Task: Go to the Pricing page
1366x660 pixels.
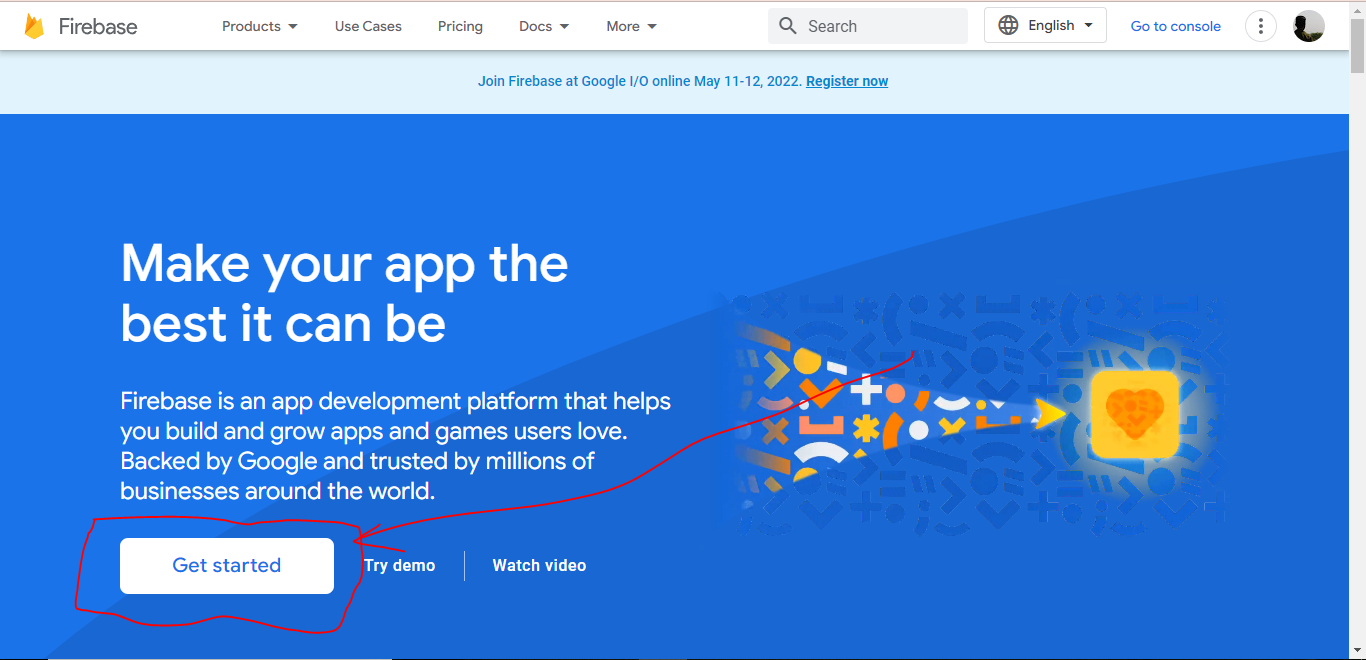Action: (x=460, y=26)
